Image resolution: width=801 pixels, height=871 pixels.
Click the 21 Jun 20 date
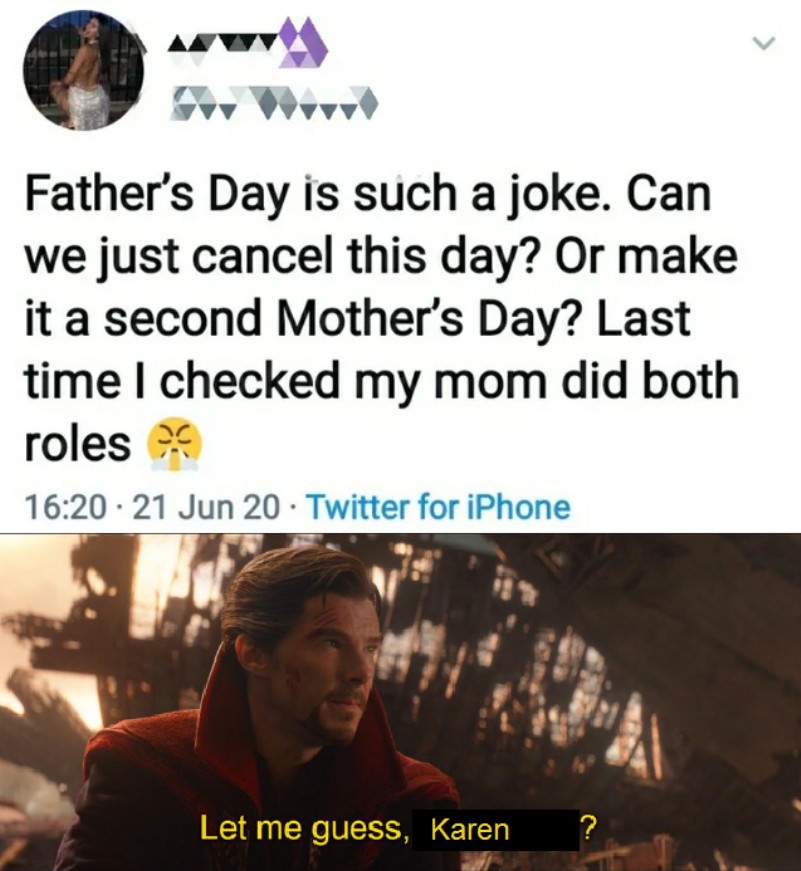point(204,507)
